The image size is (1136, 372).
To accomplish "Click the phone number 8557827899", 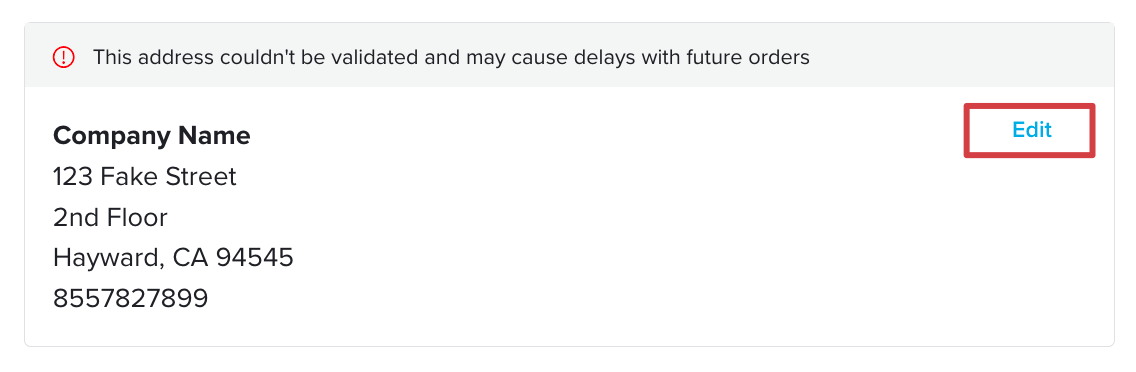I will (130, 298).
